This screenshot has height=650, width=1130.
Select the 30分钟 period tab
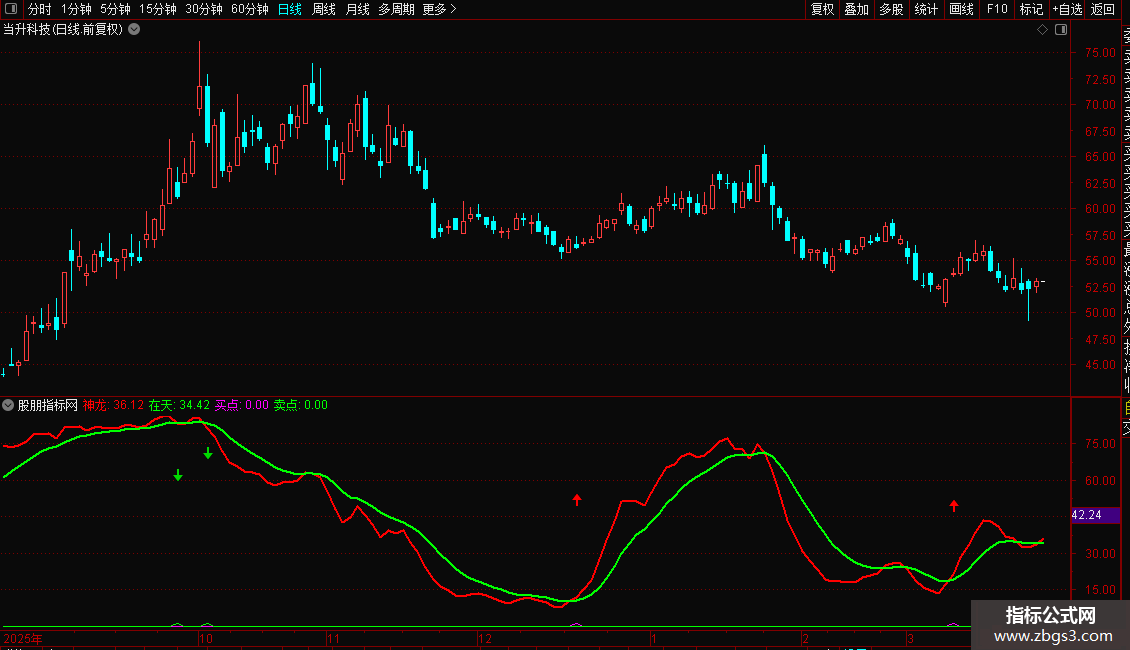tap(204, 9)
